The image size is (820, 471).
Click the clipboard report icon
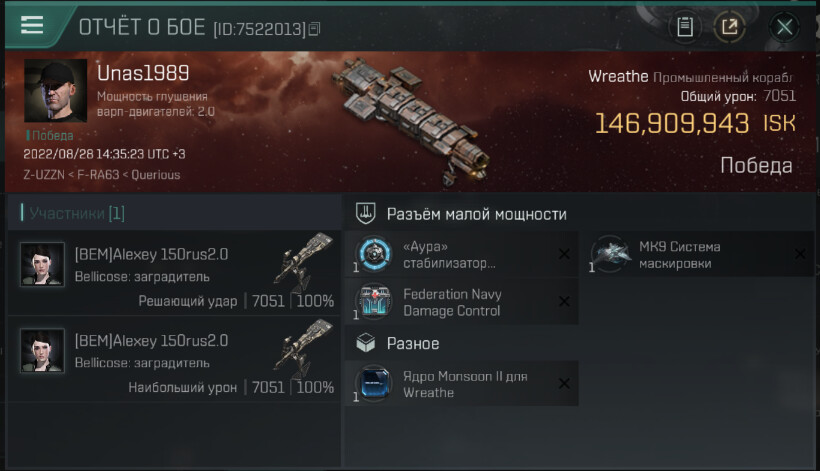point(685,26)
